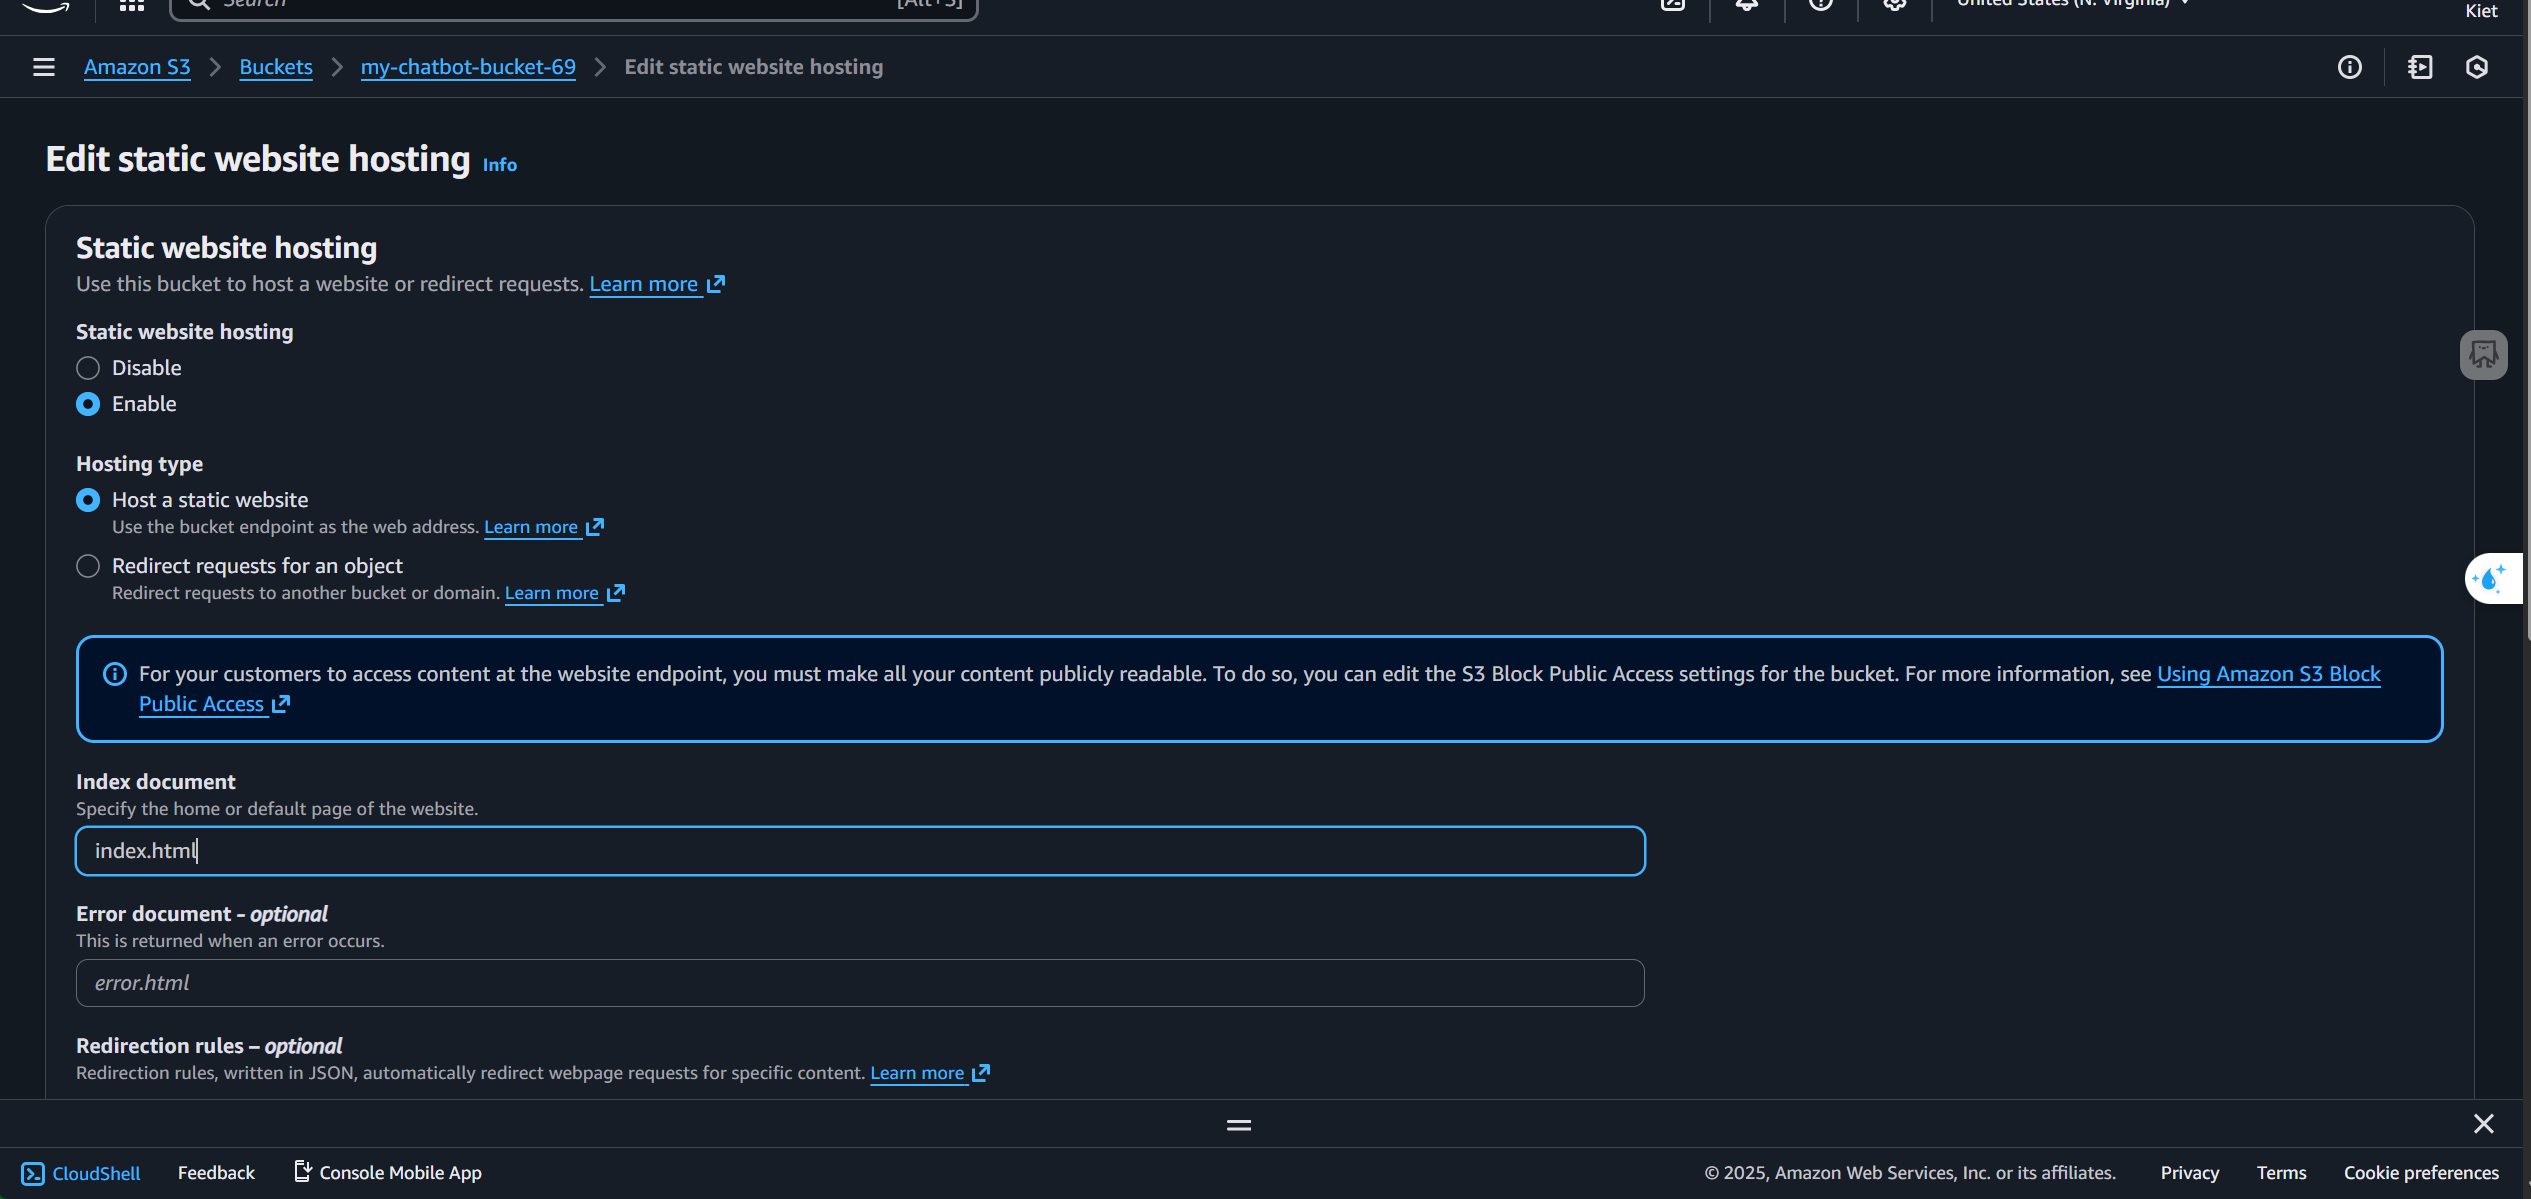Click the hexagon icon at far right of breadcrumb bar
Image resolution: width=2531 pixels, height=1199 pixels.
[x=2477, y=67]
